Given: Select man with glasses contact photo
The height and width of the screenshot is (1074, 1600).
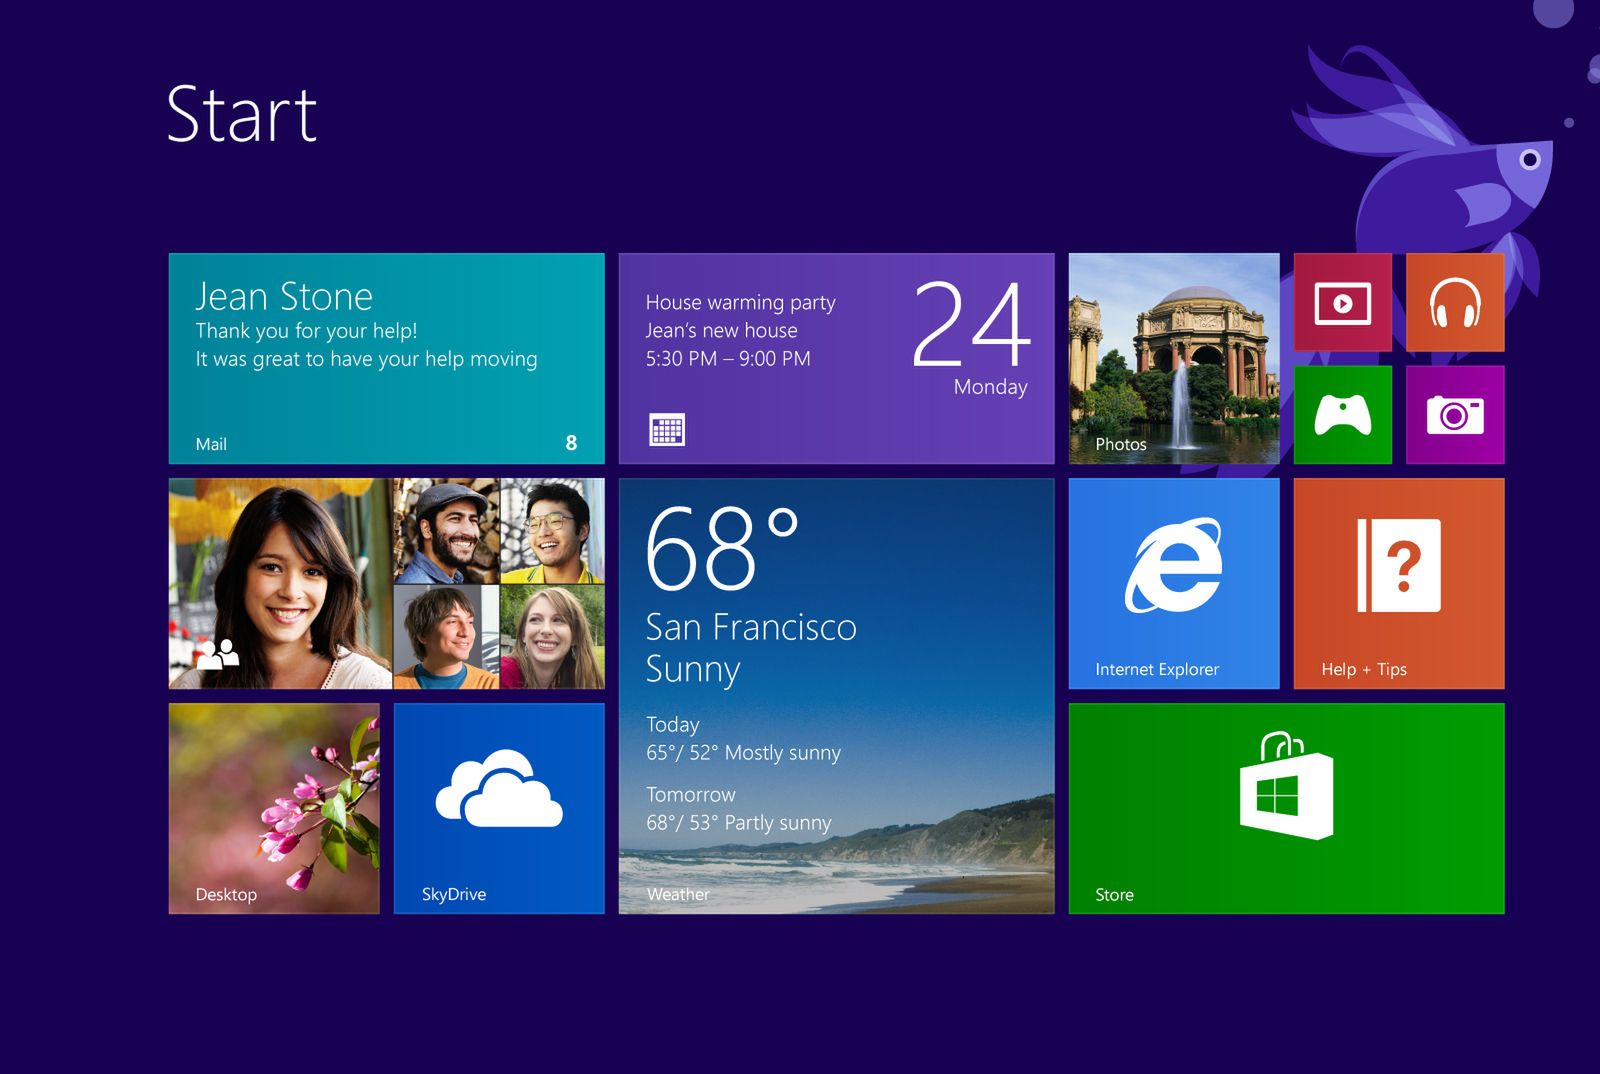Looking at the screenshot, I should point(552,530).
